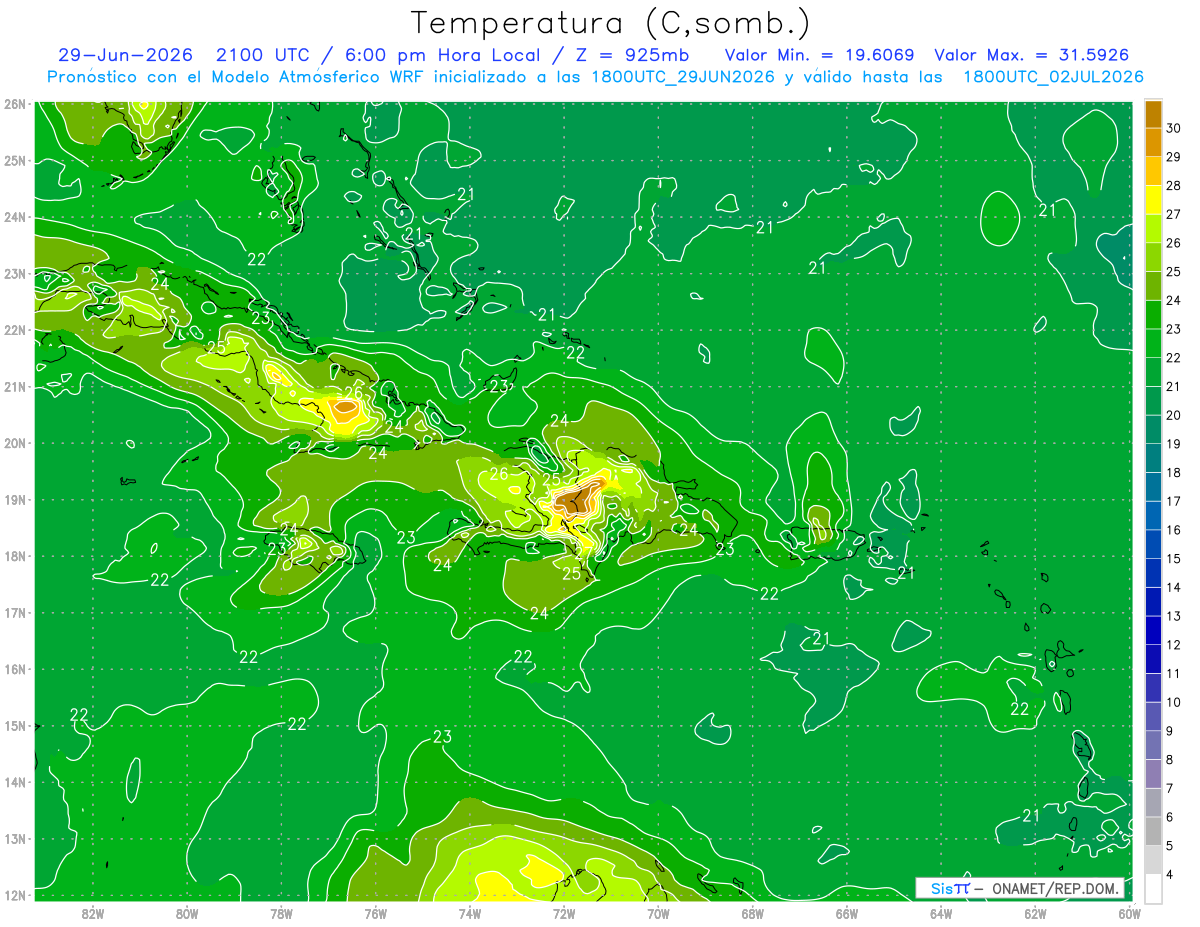Click the 'ONAMET/REP.DOM.' credit label

click(1055, 888)
